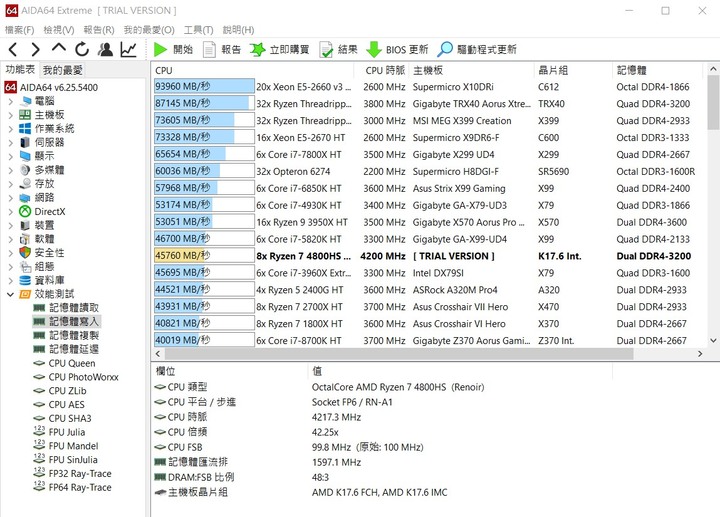This screenshot has height=517, width=720.
Task: Select CPU PhotoWorxx benchmark
Action: click(76, 377)
